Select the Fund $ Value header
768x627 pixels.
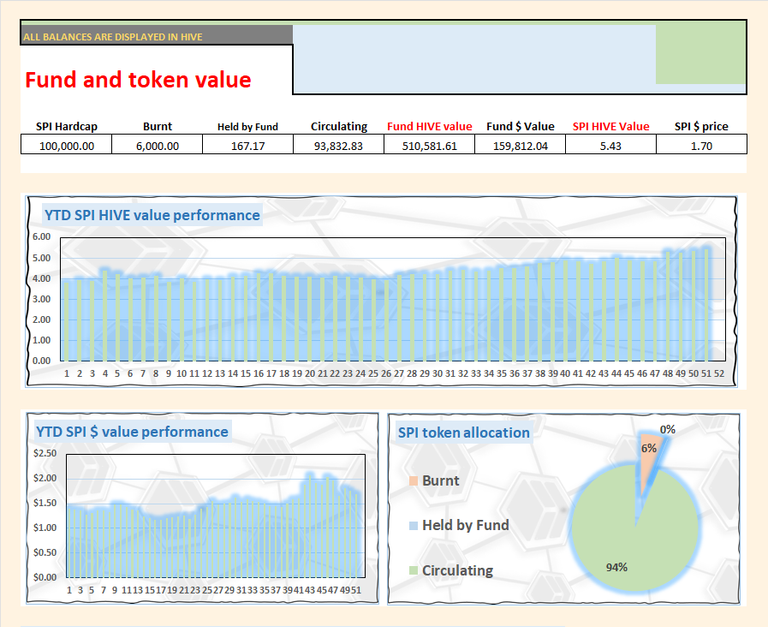520,126
